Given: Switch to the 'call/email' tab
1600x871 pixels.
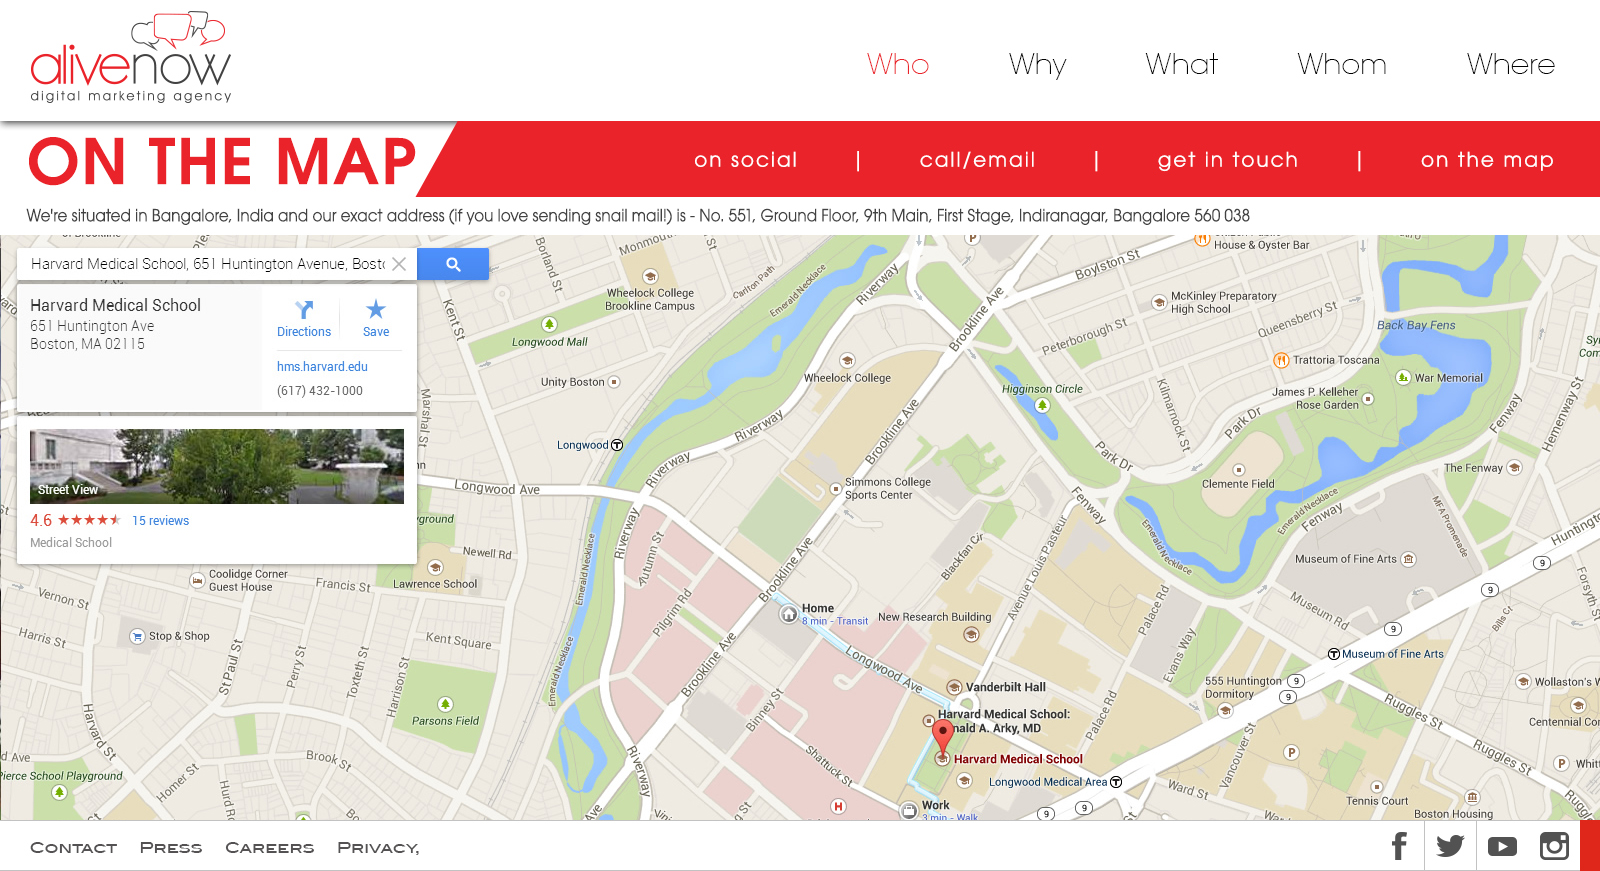Looking at the screenshot, I should 977,160.
